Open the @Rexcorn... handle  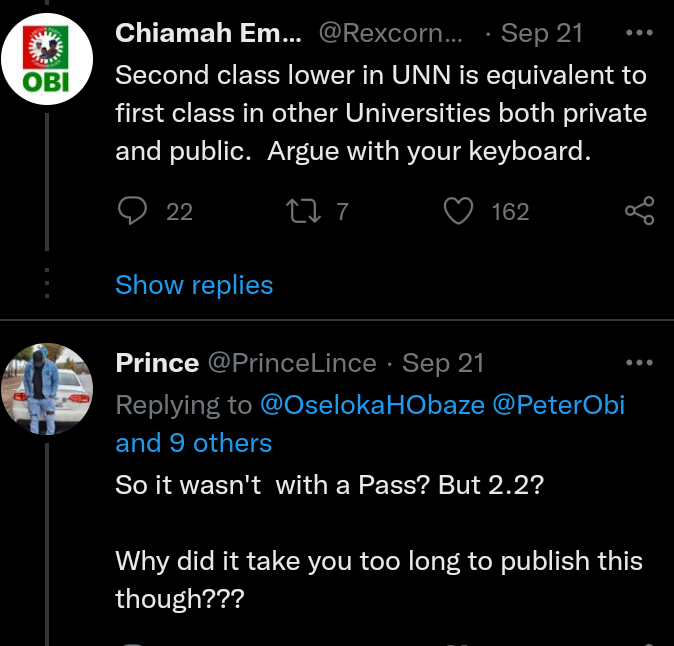(391, 33)
